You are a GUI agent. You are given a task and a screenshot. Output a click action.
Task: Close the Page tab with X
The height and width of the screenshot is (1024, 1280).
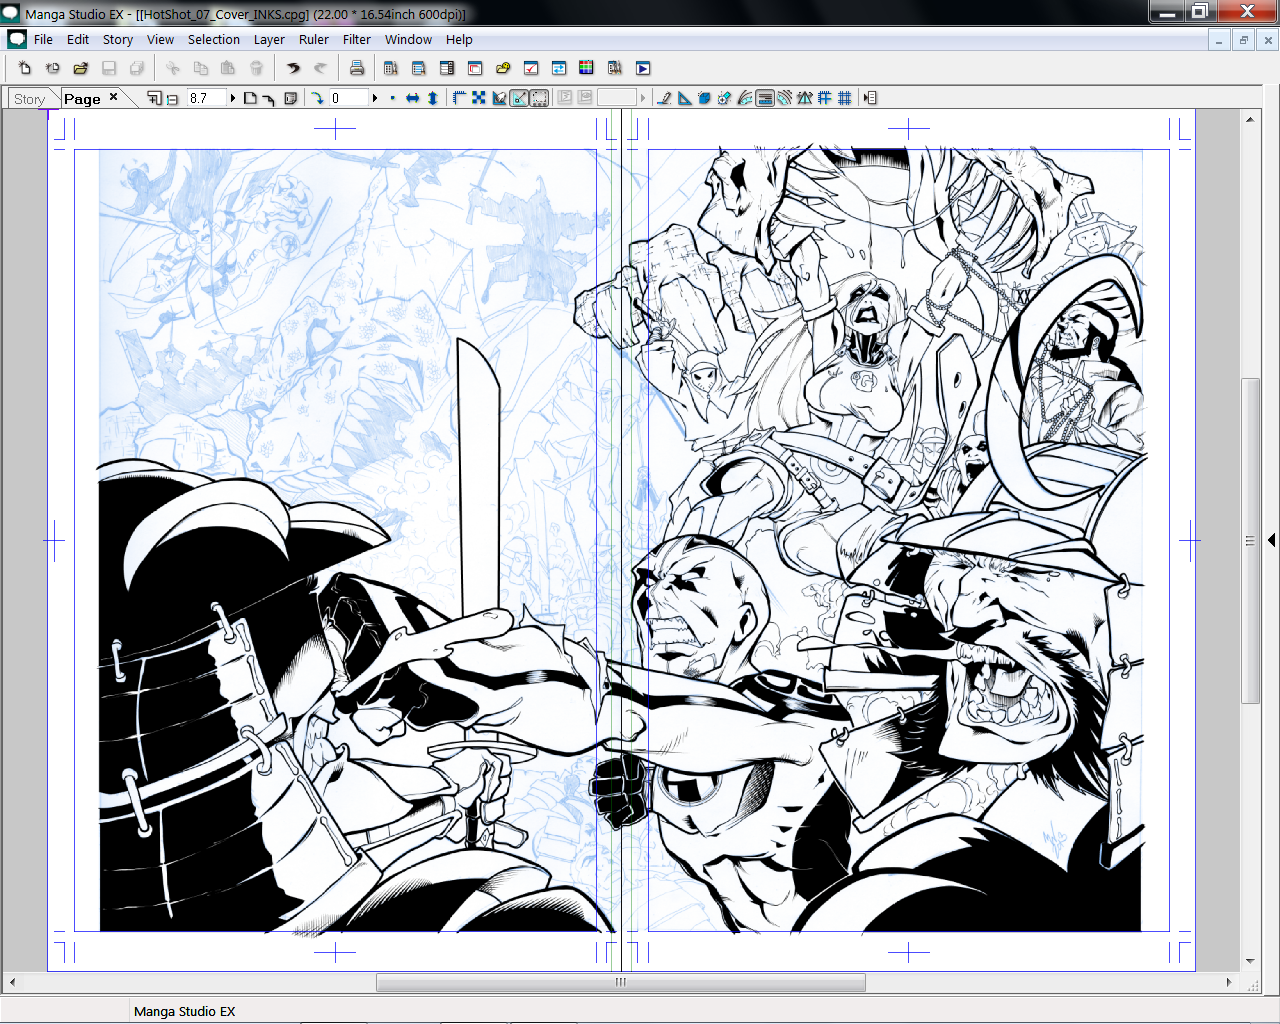(113, 97)
